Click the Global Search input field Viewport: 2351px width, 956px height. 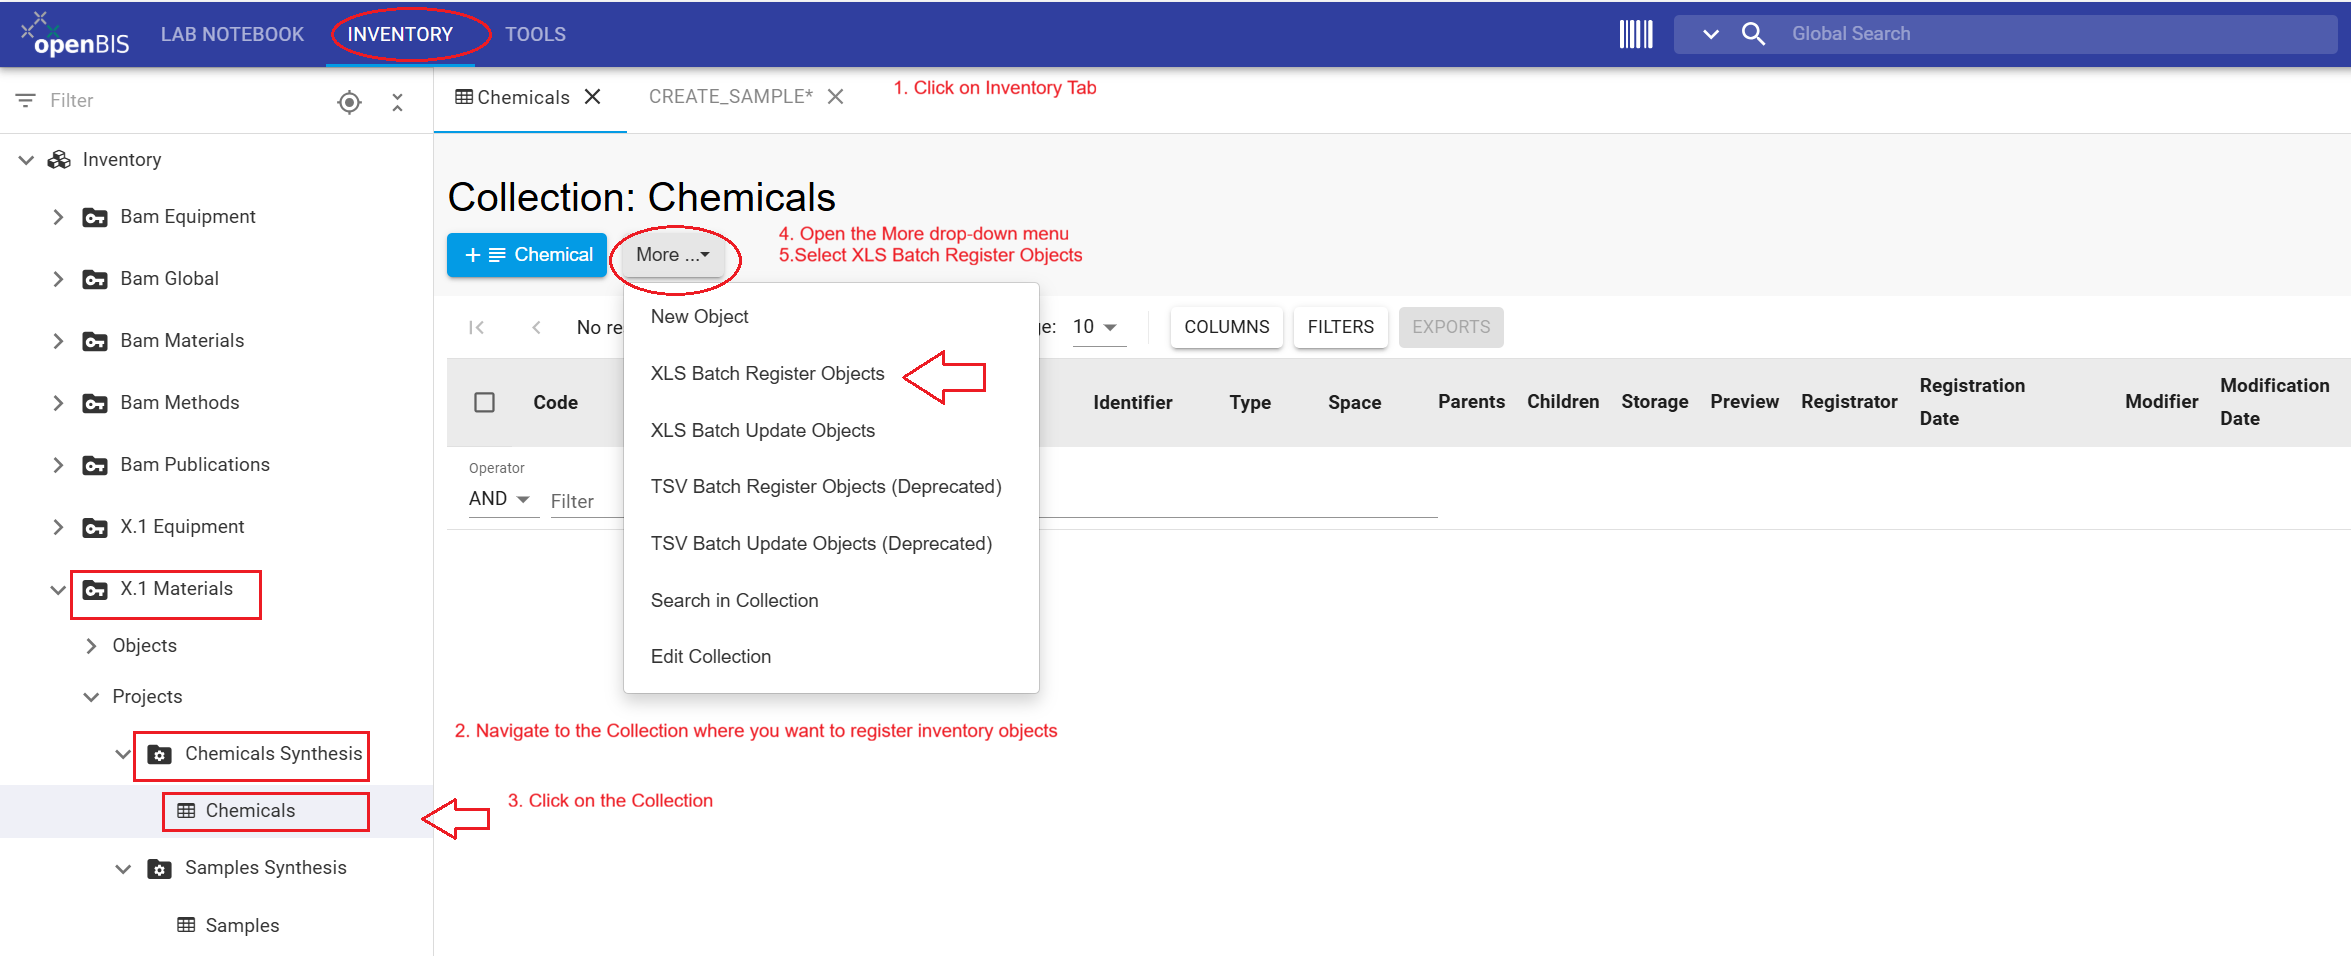click(x=2060, y=34)
